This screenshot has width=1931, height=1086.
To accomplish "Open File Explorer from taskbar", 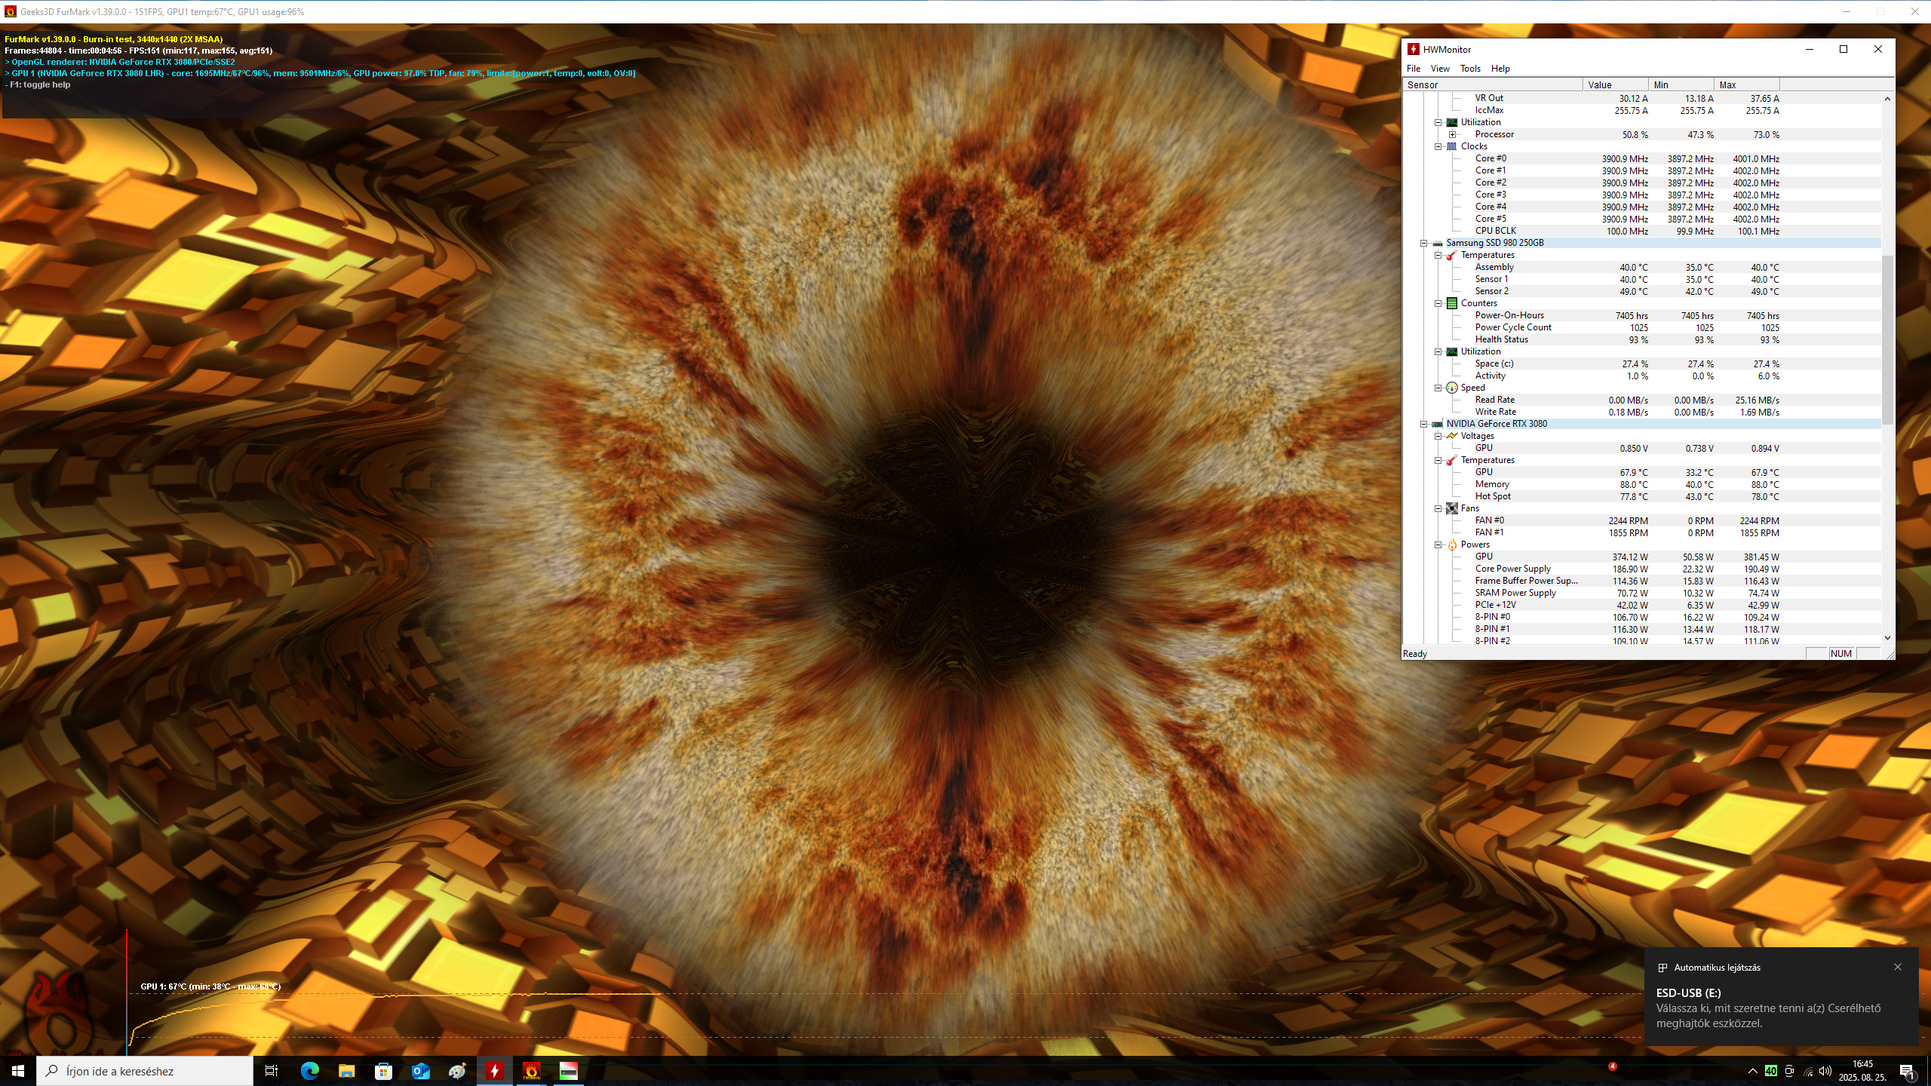I will [346, 1071].
